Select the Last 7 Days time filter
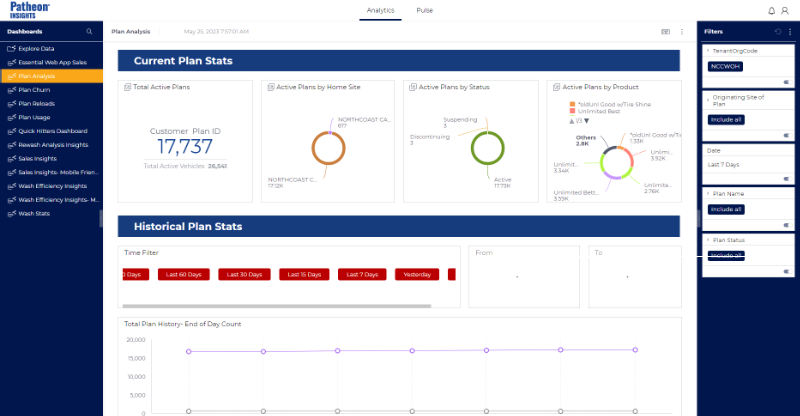Image resolution: width=800 pixels, height=416 pixels. pyautogui.click(x=362, y=275)
